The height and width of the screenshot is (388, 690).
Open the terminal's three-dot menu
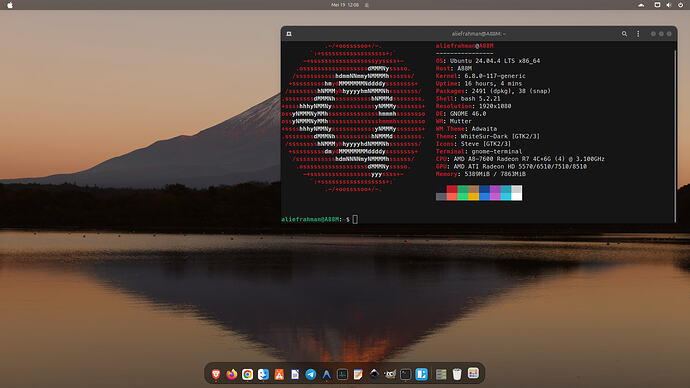[638, 34]
